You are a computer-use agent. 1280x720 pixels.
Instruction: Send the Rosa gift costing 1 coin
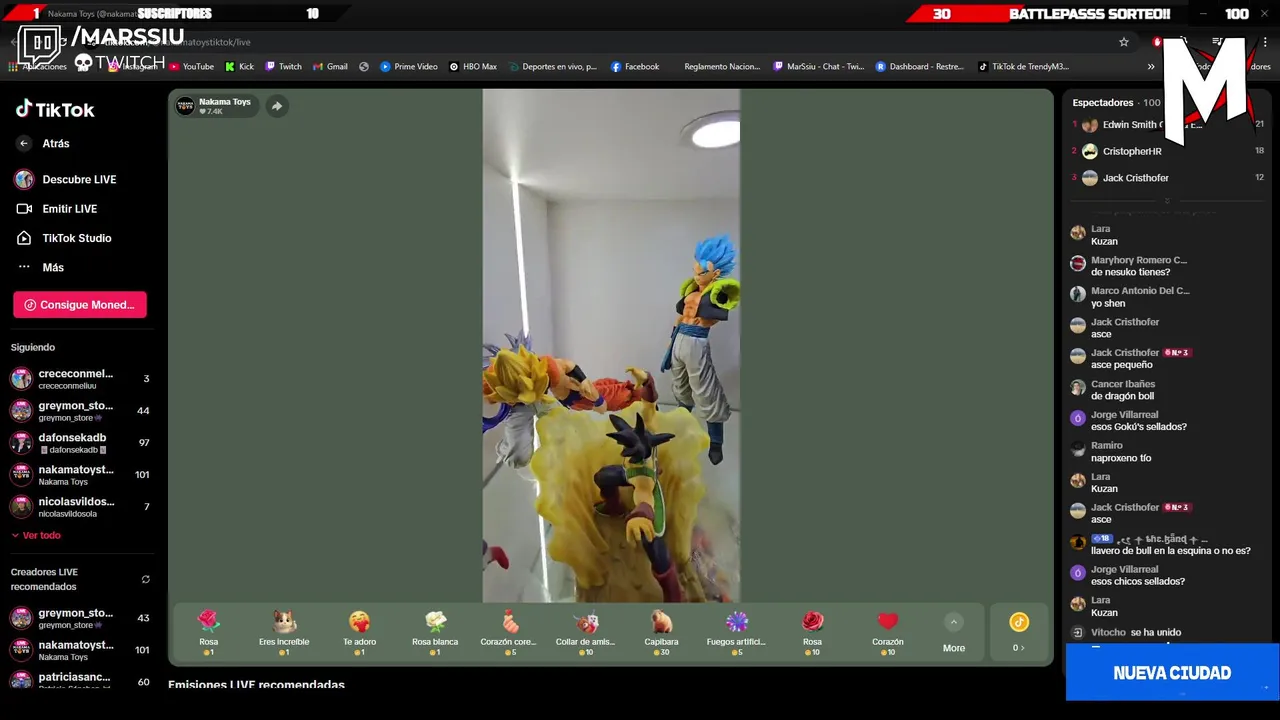(x=208, y=633)
